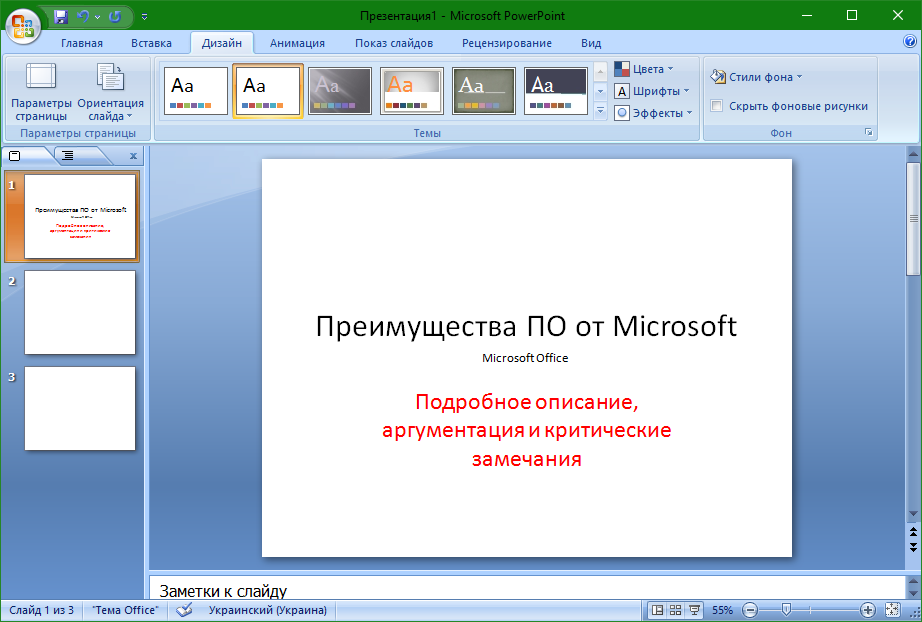922x622 pixels.
Task: Zoom in with plus button
Action: click(867, 610)
